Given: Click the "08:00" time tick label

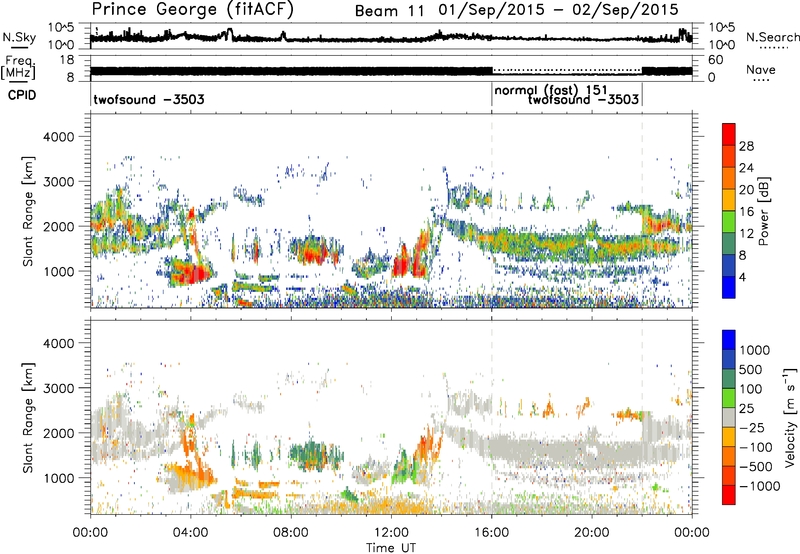Looking at the screenshot, I should tap(291, 533).
